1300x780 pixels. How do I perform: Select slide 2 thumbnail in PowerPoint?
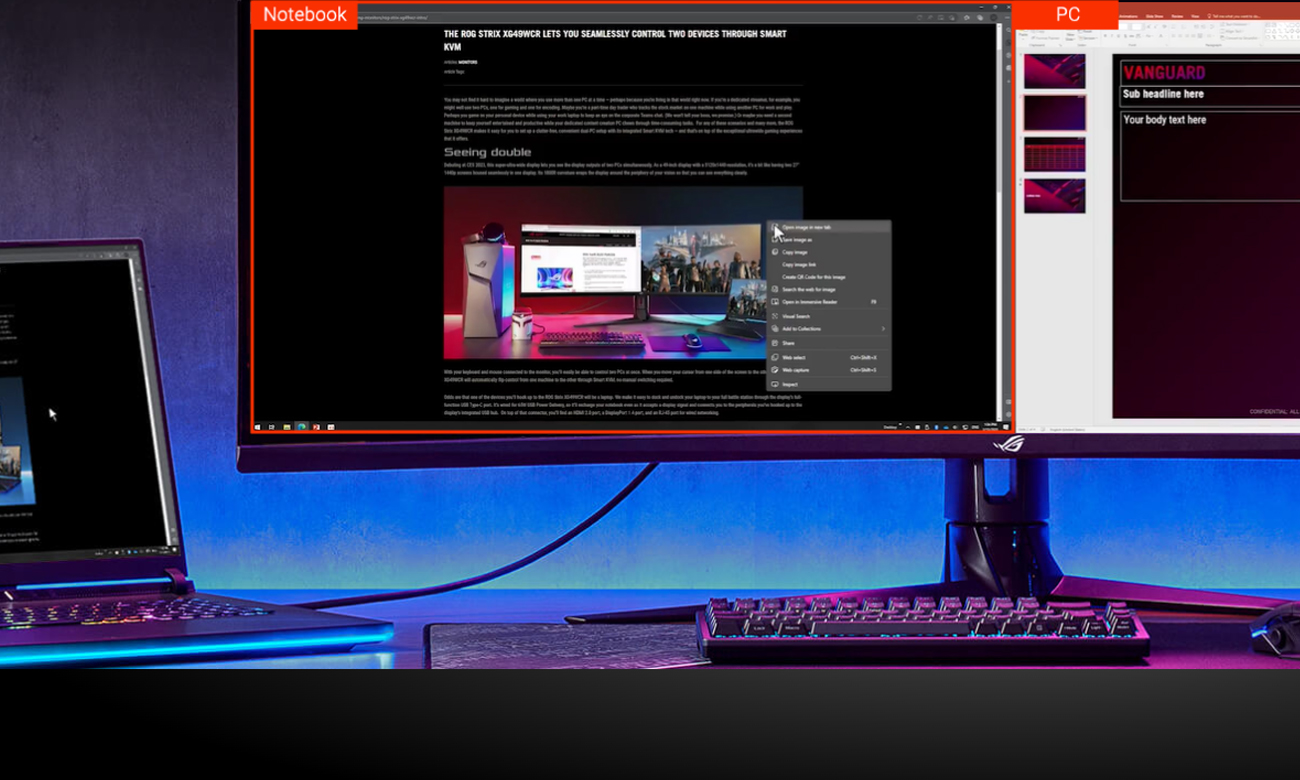1054,114
